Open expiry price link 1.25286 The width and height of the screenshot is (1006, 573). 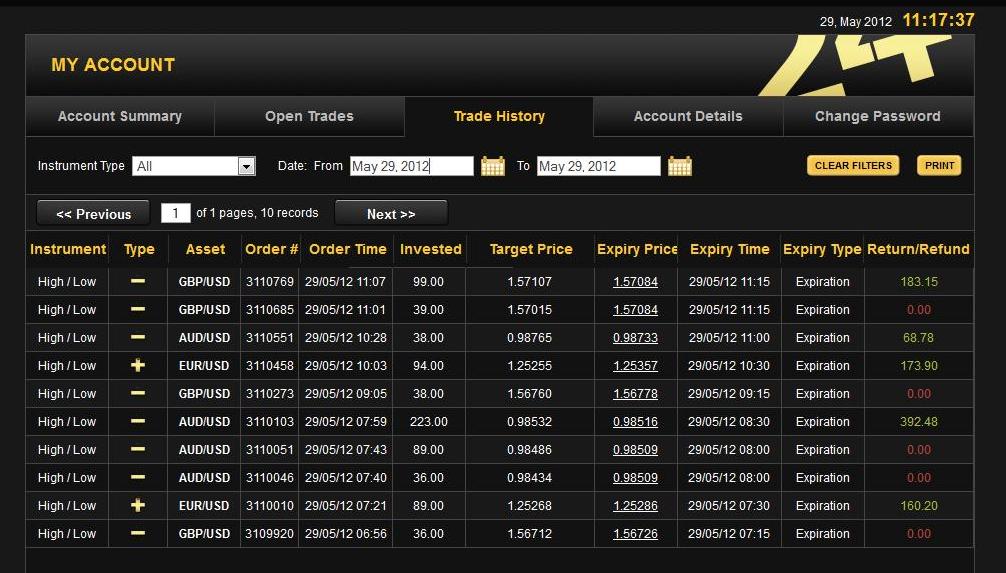[635, 506]
